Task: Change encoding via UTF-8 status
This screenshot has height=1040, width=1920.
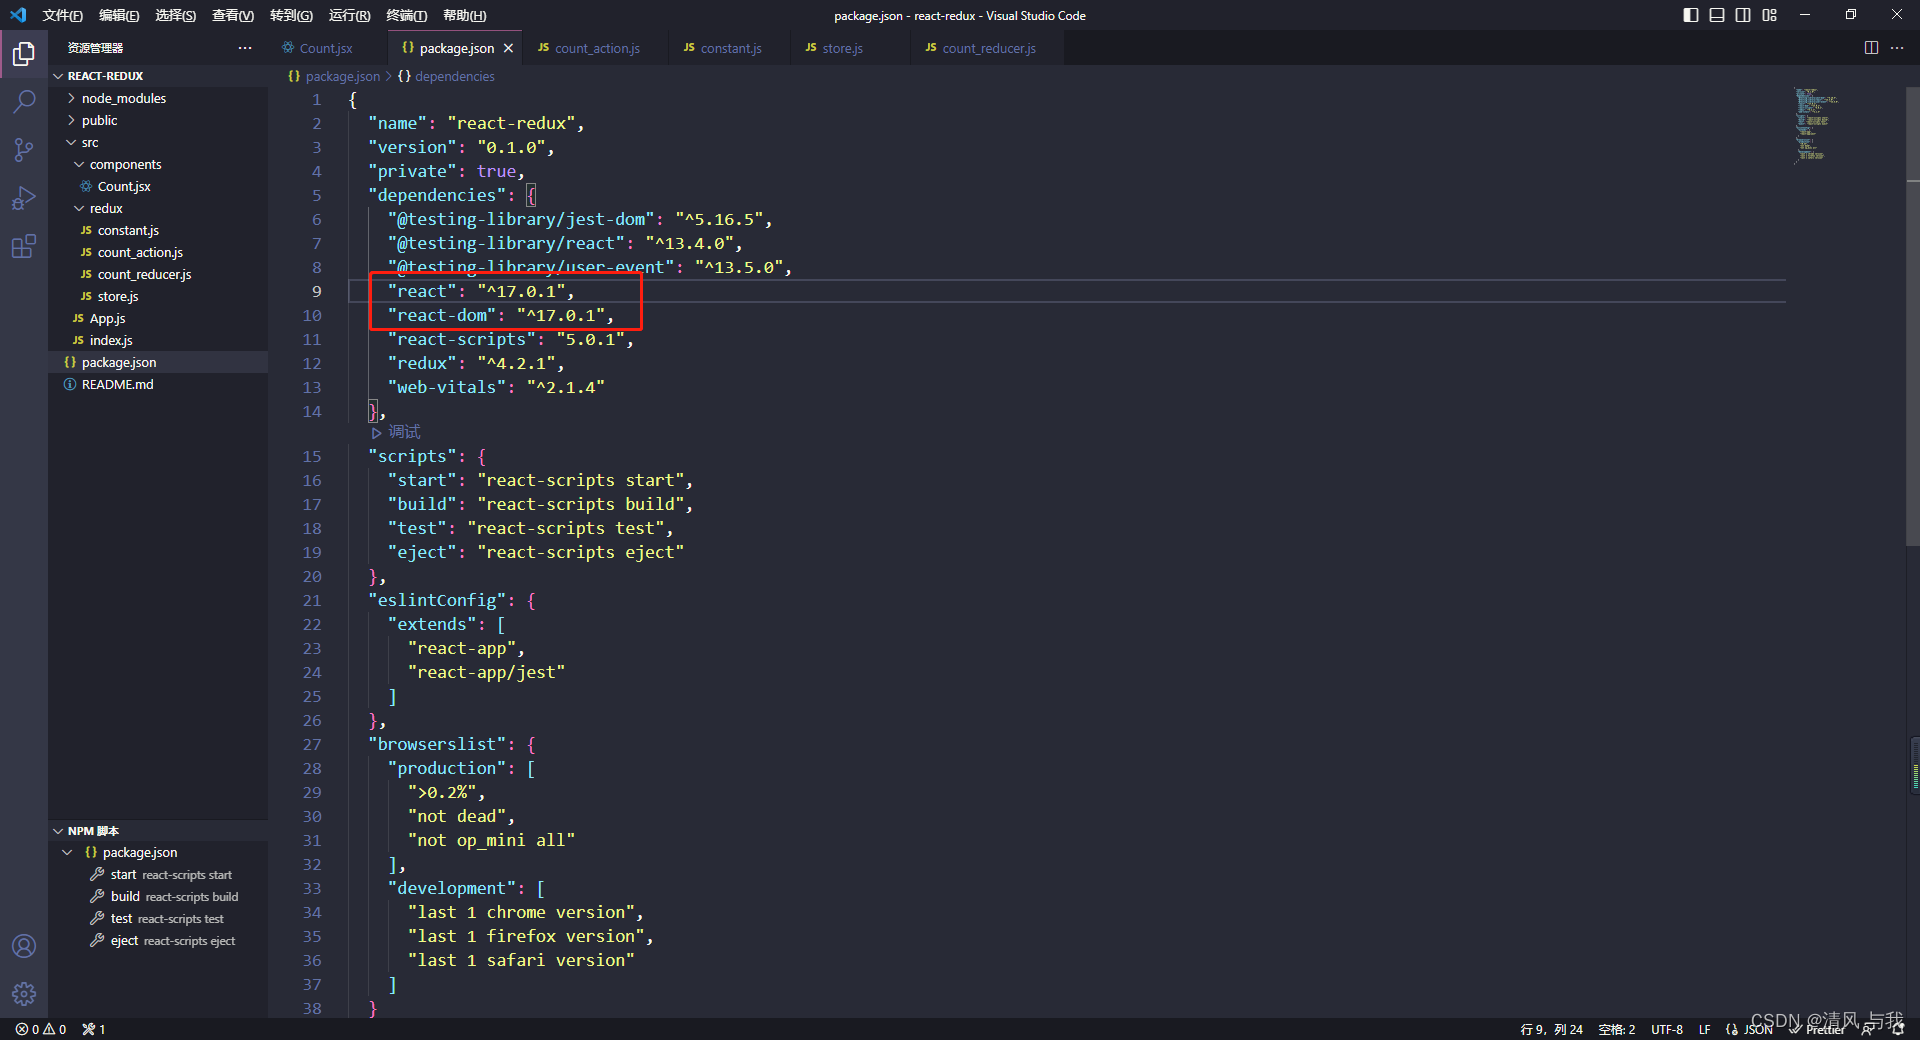Action: click(x=1667, y=1029)
